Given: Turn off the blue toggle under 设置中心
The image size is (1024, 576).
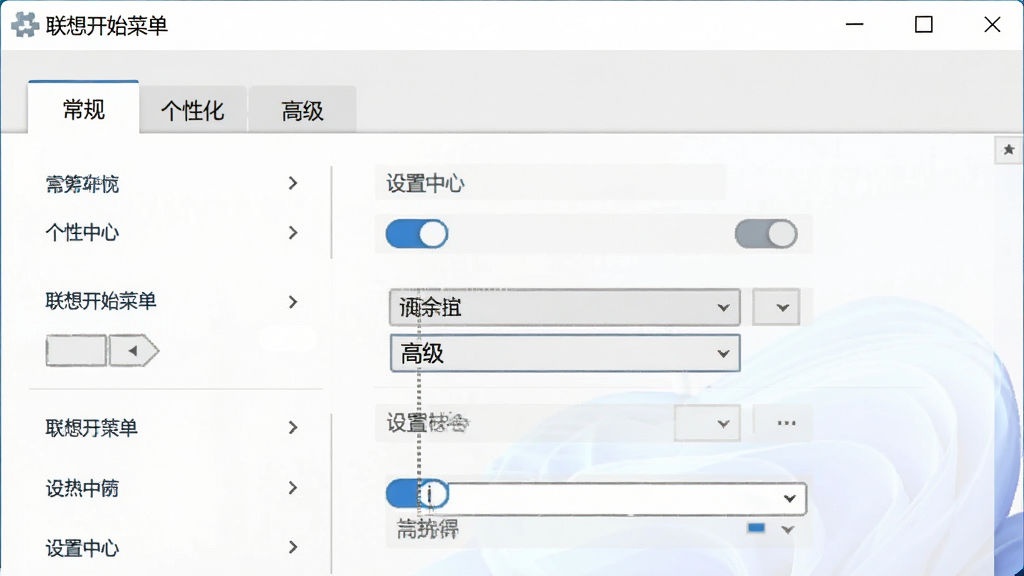Looking at the screenshot, I should [417, 234].
